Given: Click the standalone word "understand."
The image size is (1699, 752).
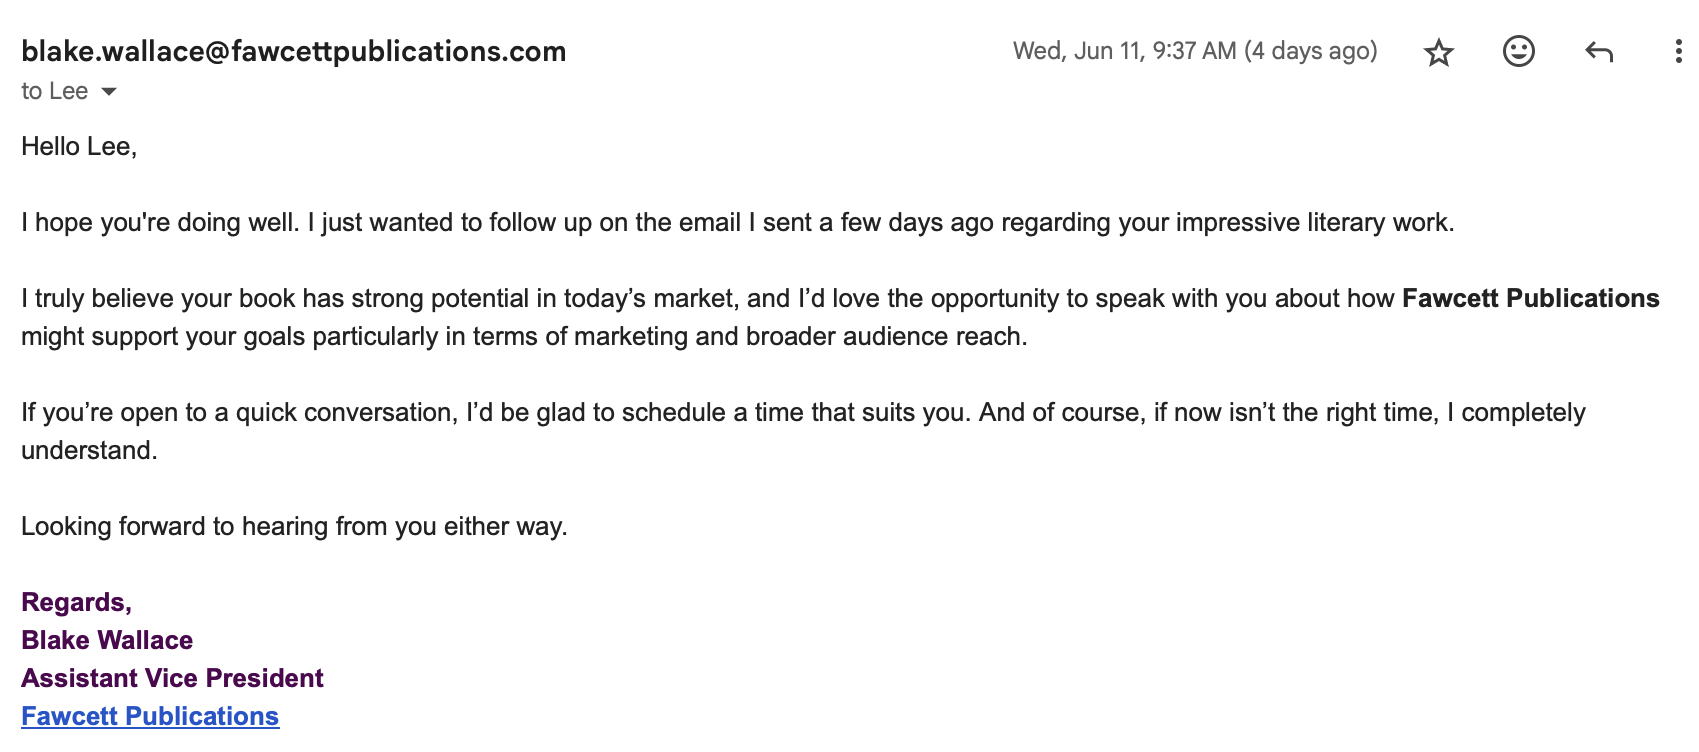Looking at the screenshot, I should tap(90, 450).
